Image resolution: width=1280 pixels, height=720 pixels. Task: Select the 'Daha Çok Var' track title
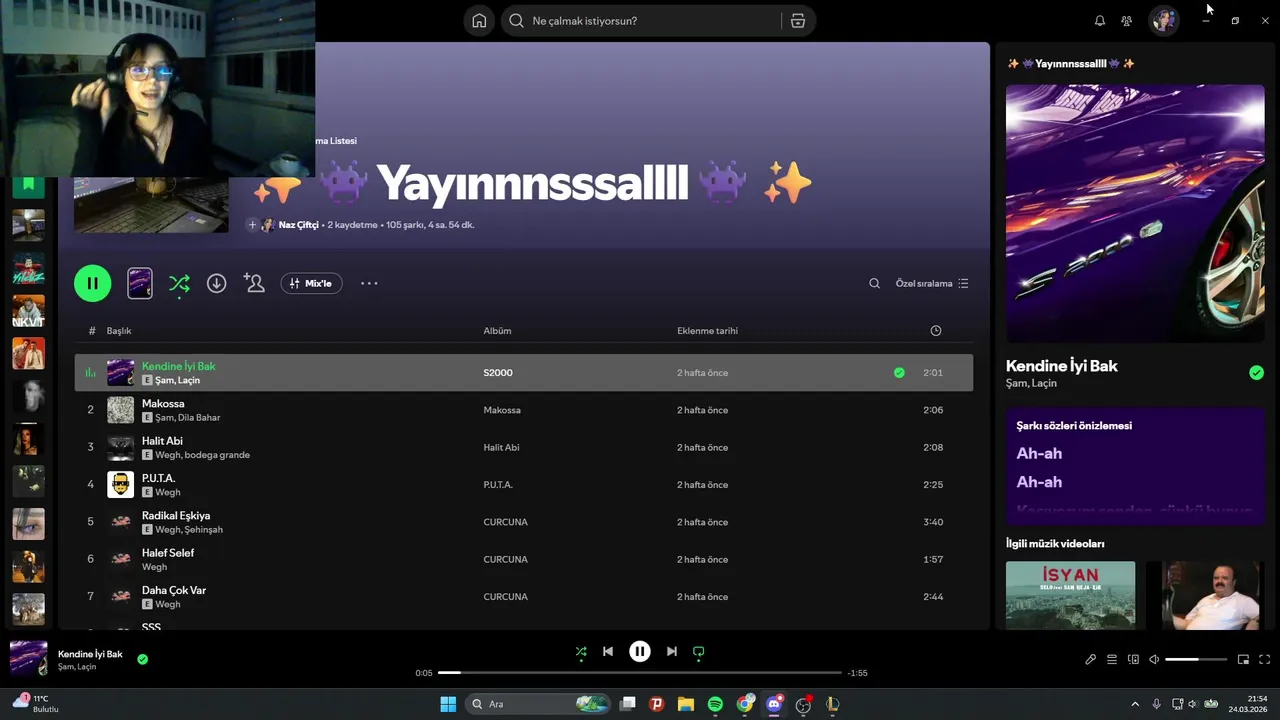click(174, 590)
